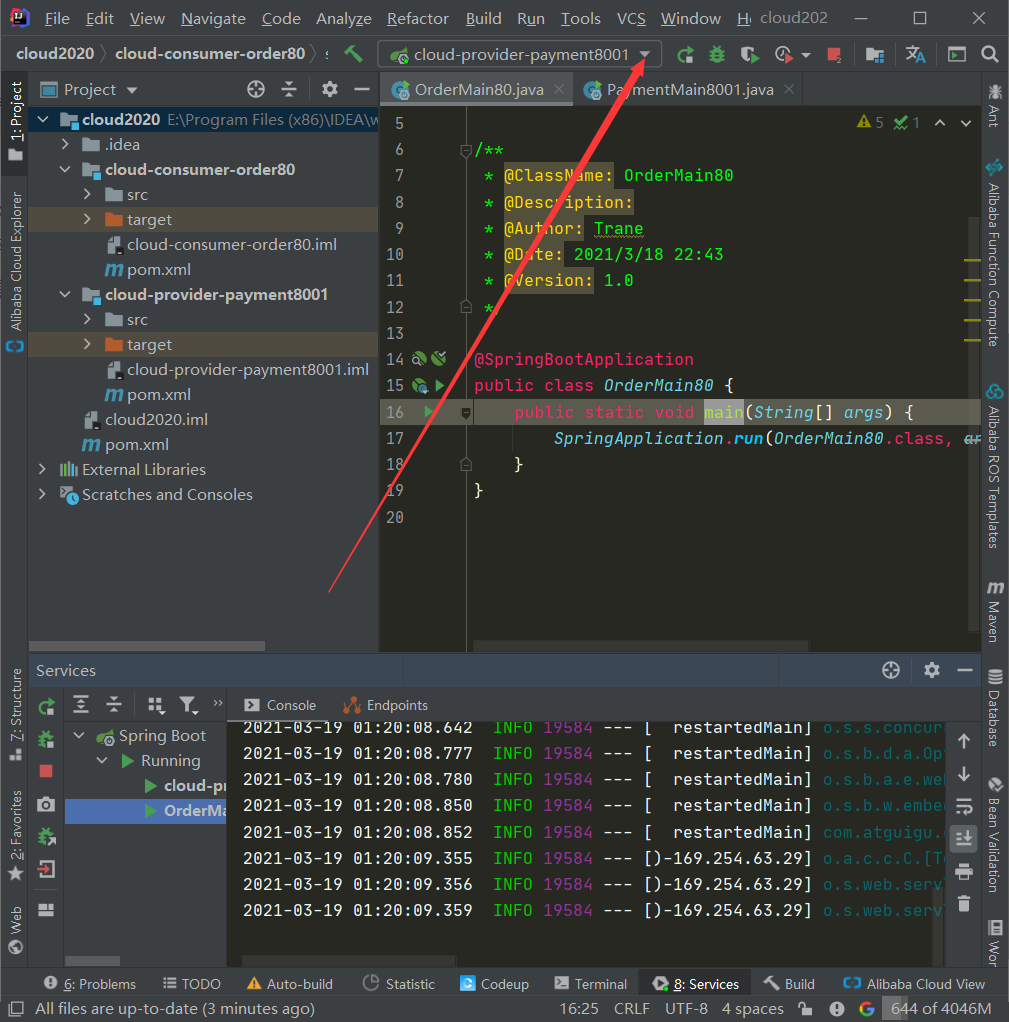Toggle the Structure tool window

coord(16,714)
